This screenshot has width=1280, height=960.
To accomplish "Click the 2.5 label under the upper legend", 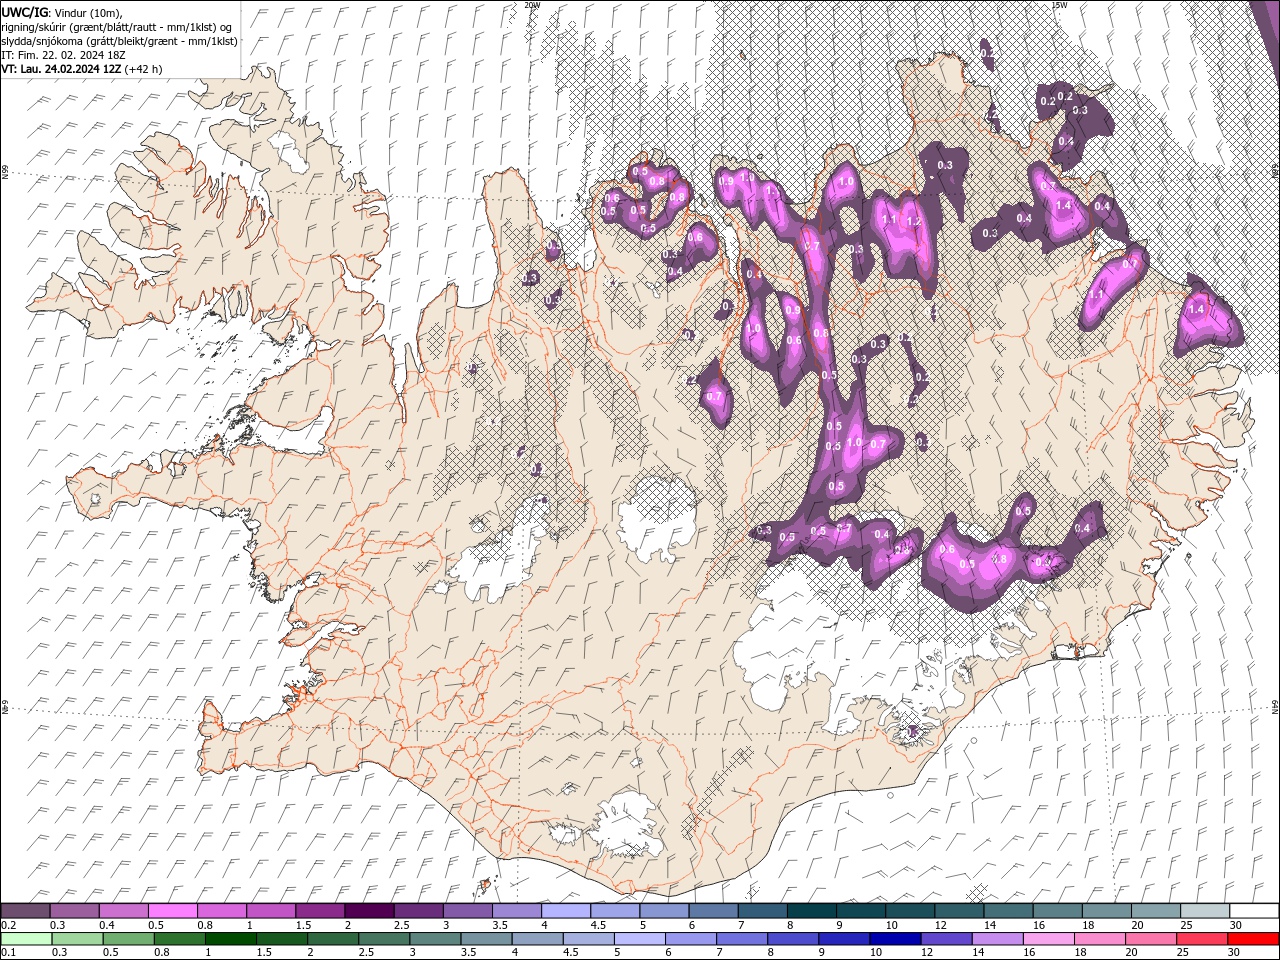I will point(402,925).
